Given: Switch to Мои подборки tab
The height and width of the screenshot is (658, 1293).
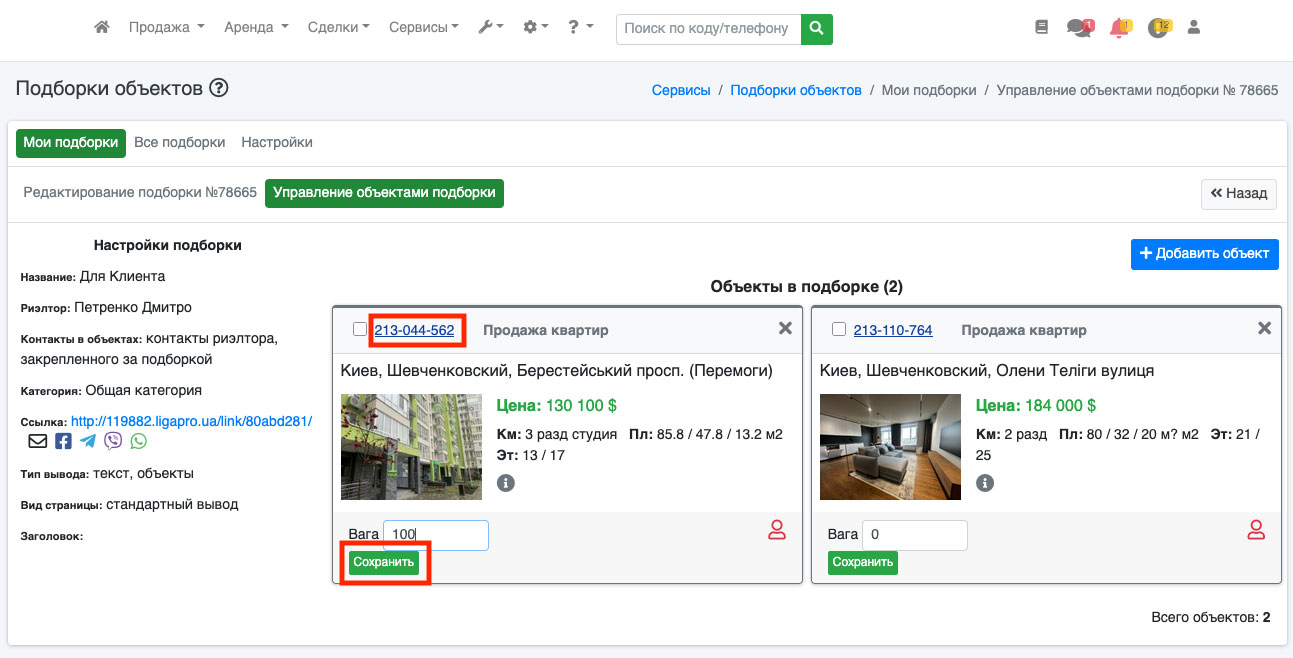Looking at the screenshot, I should tap(71, 143).
